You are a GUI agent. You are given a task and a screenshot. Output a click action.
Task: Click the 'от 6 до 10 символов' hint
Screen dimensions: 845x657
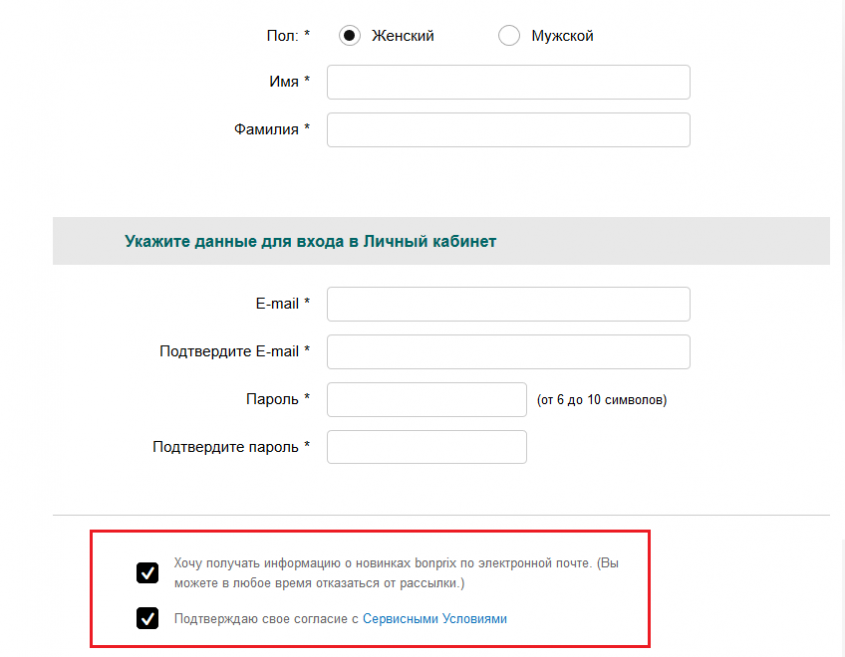(601, 400)
